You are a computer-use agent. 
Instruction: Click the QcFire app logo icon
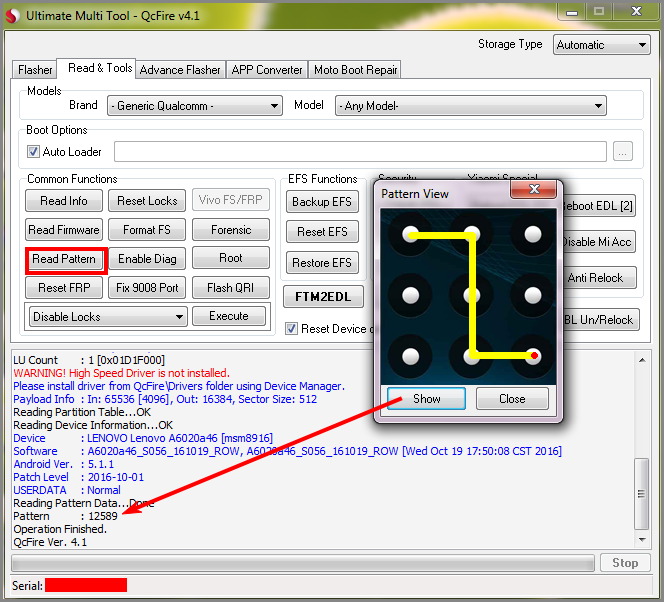(12, 16)
